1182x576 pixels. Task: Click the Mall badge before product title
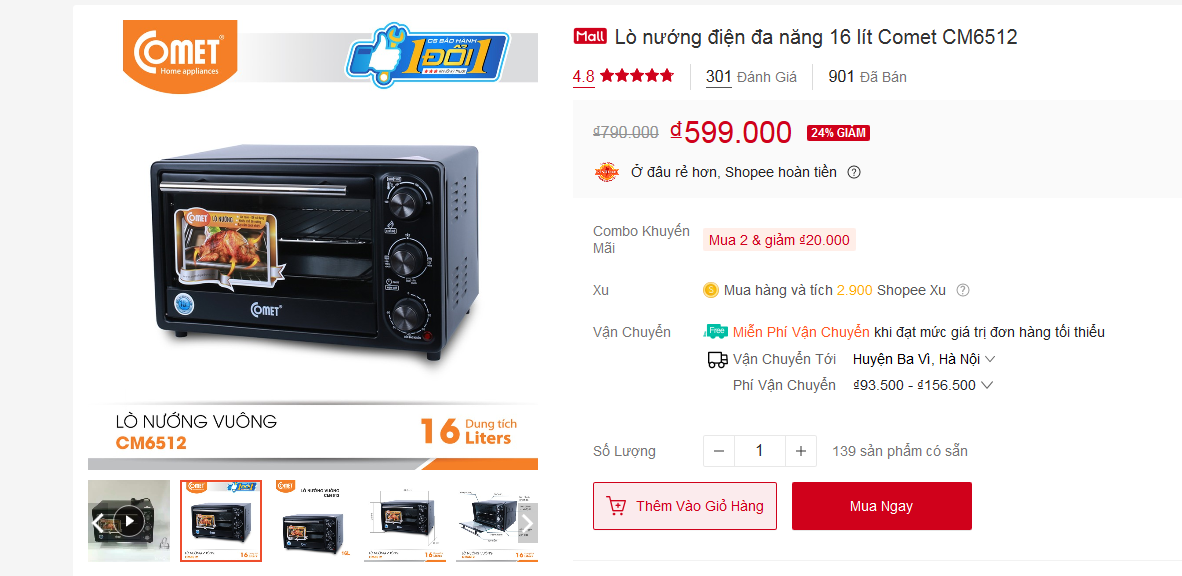pyautogui.click(x=590, y=36)
